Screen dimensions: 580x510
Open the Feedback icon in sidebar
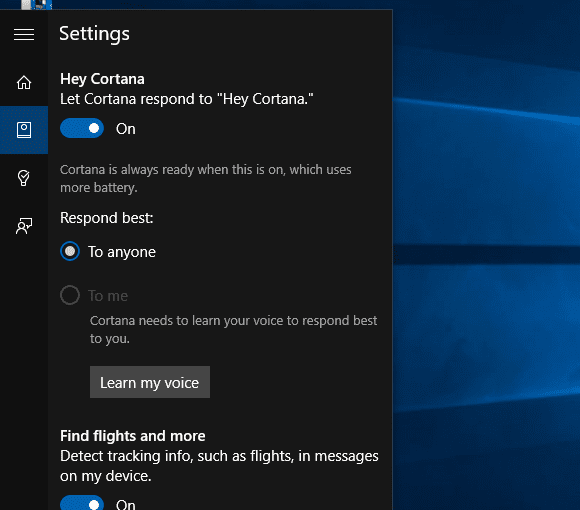(24, 225)
